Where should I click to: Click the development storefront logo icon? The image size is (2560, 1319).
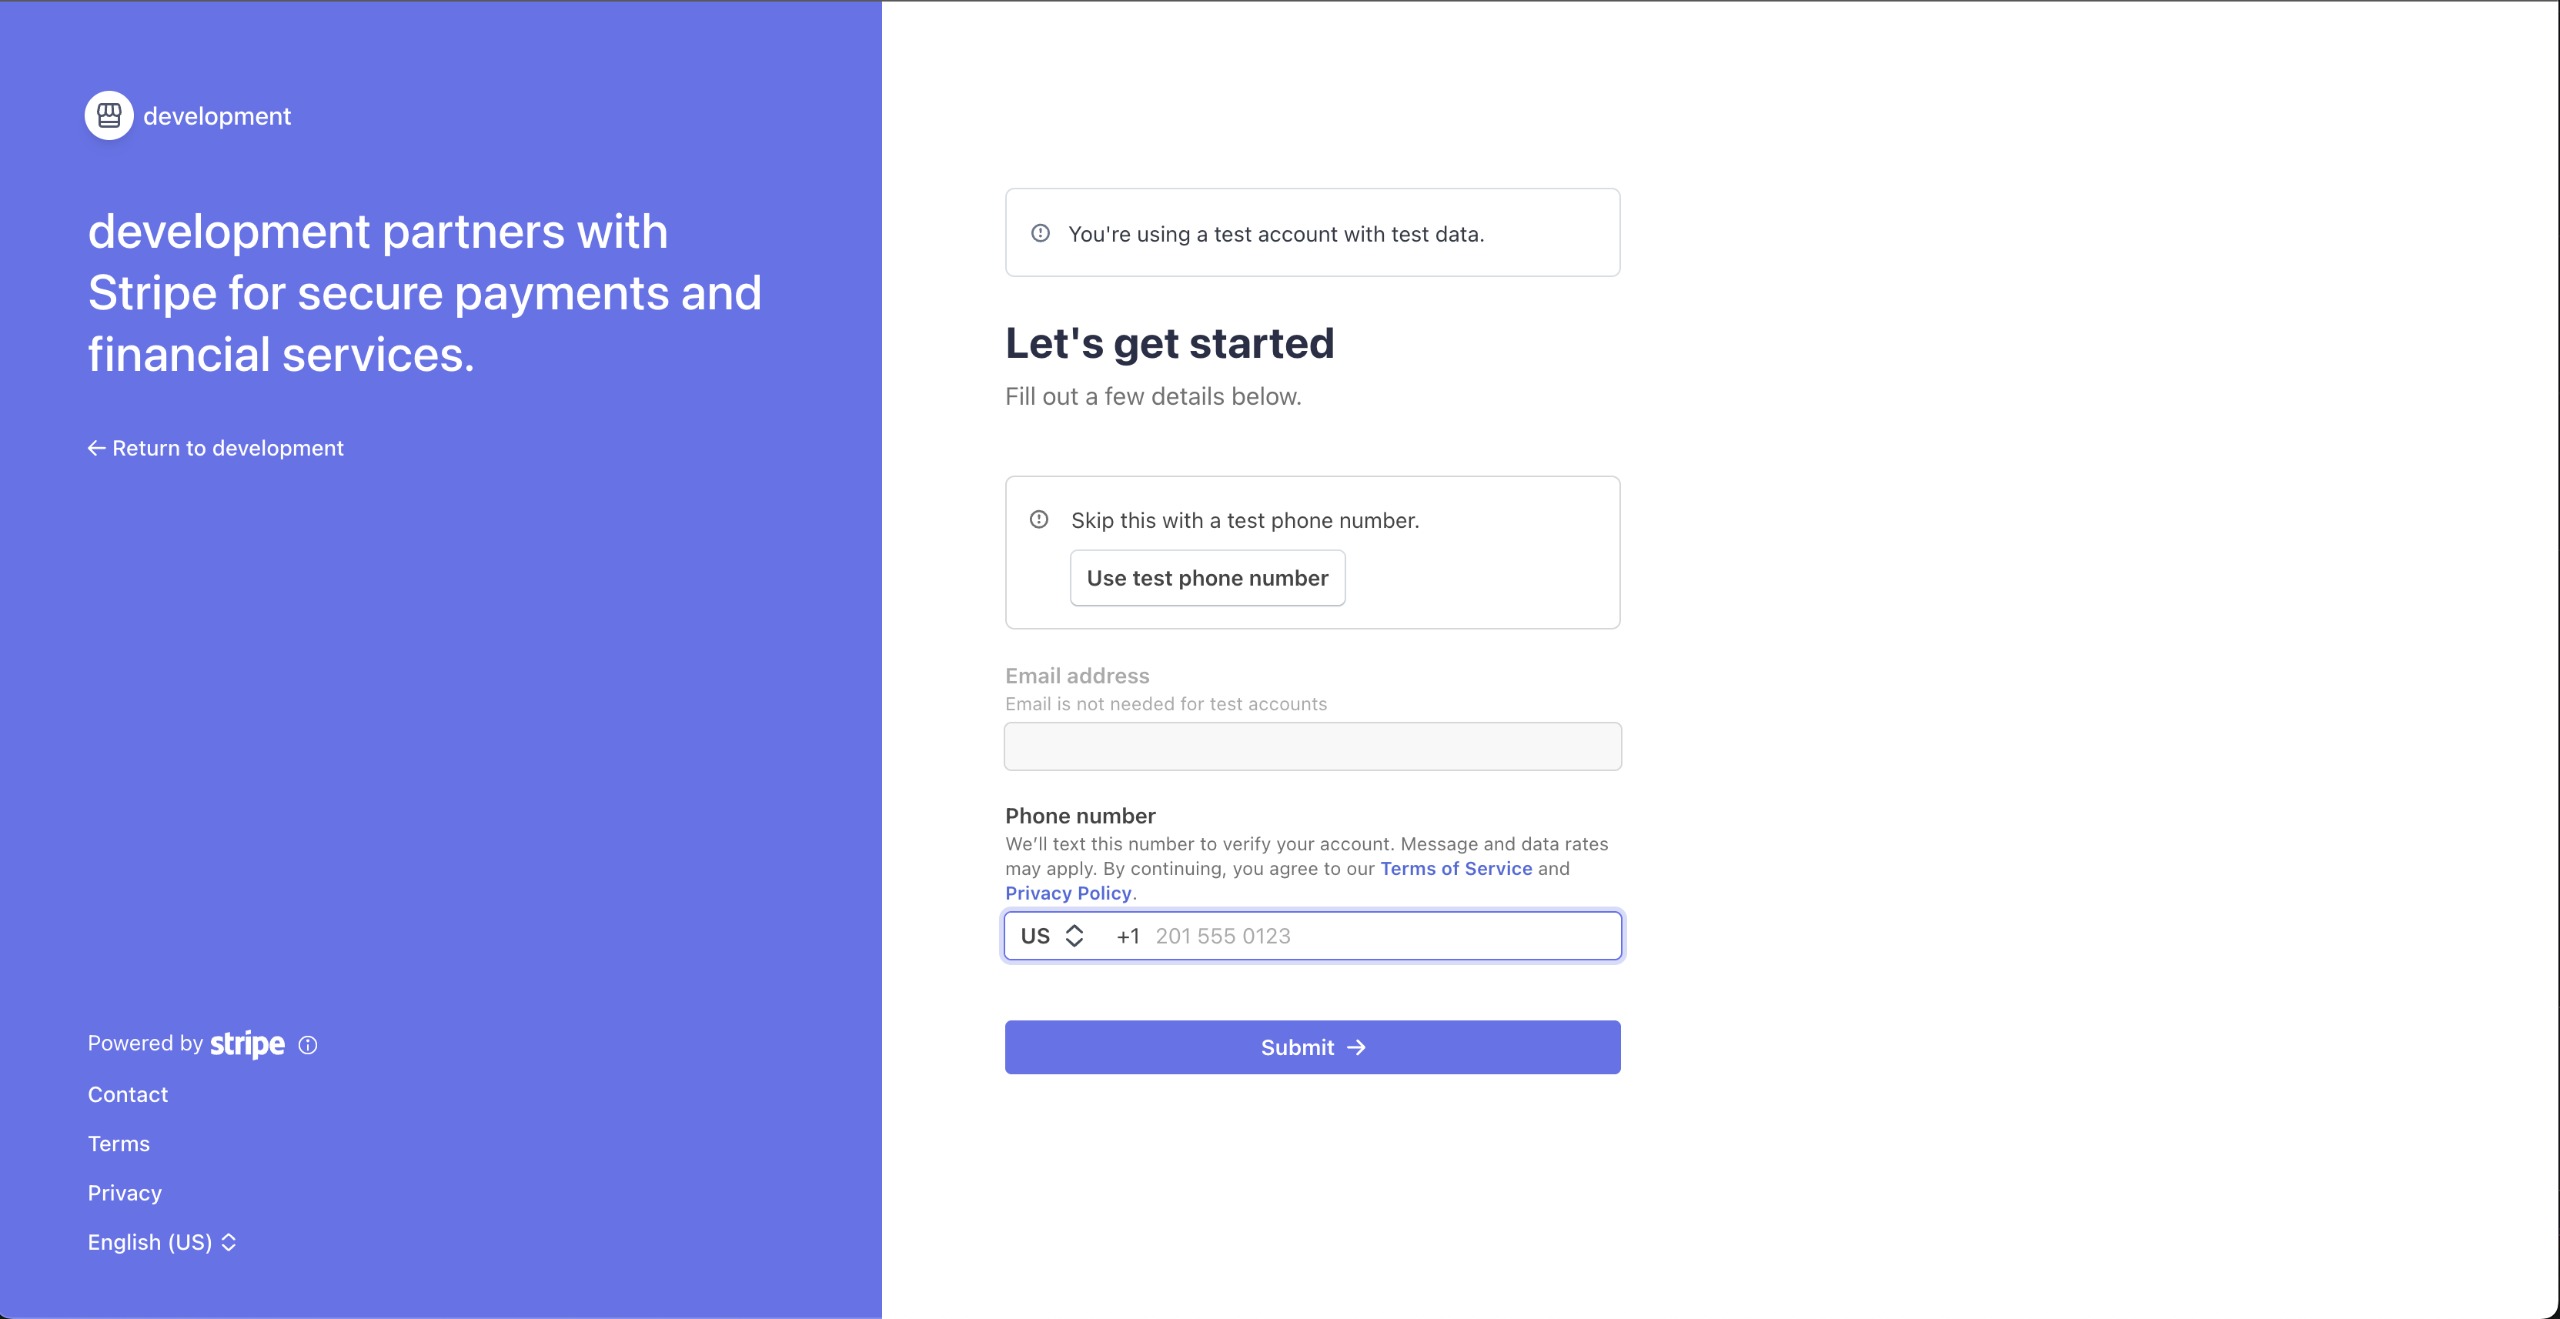109,116
